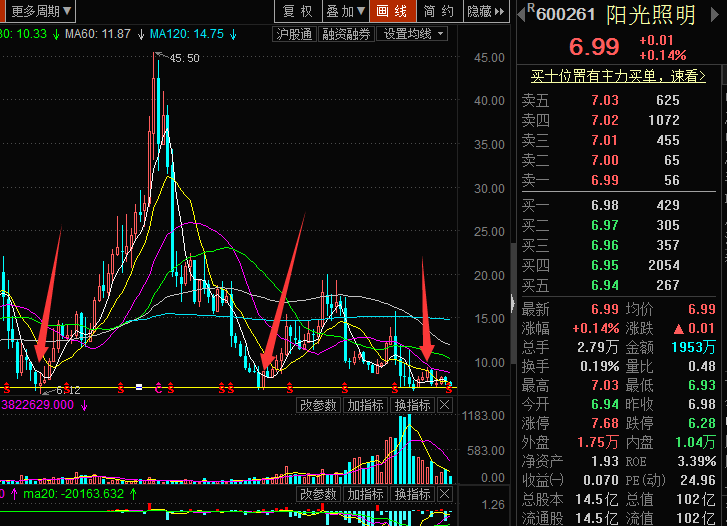Open the 设置均线 dropdown
This screenshot has height=526, width=727.
coord(413,34)
